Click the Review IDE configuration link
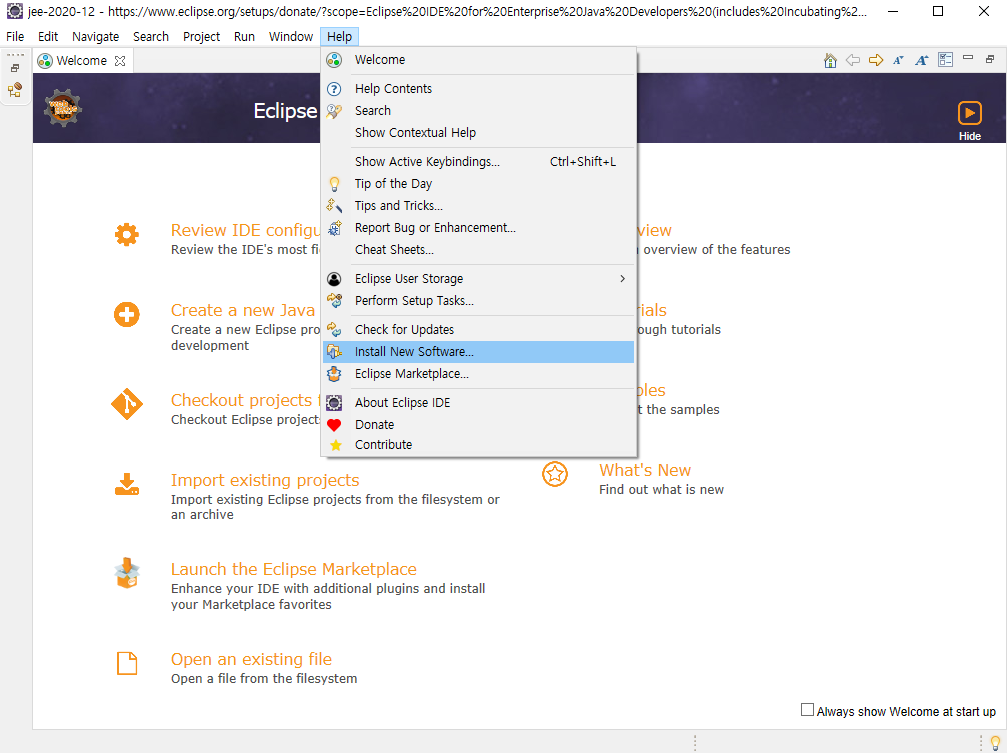The width and height of the screenshot is (1007, 753). coord(245,231)
